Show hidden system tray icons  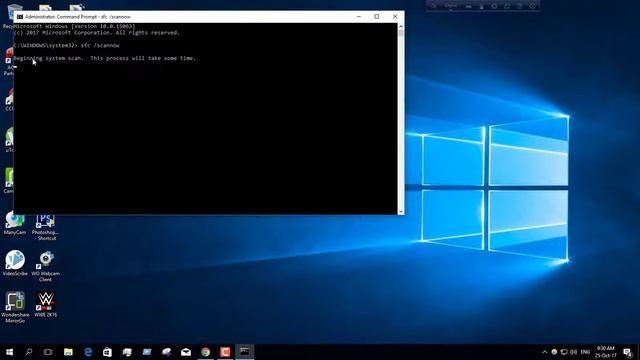544,352
